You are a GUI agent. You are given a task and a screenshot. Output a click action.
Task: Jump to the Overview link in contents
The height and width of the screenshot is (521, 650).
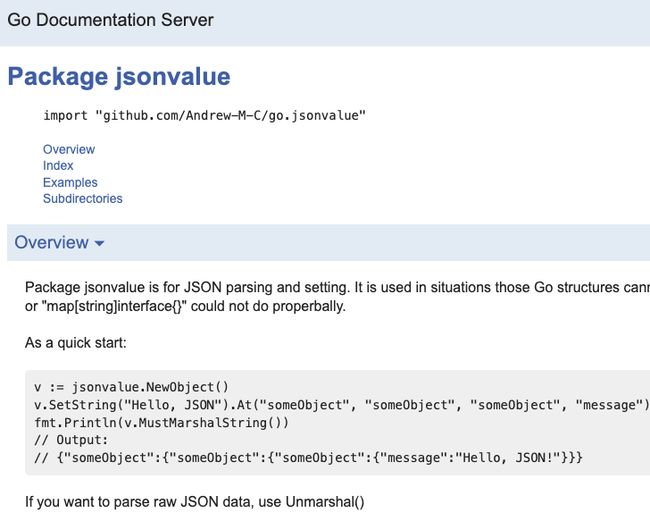tap(69, 149)
